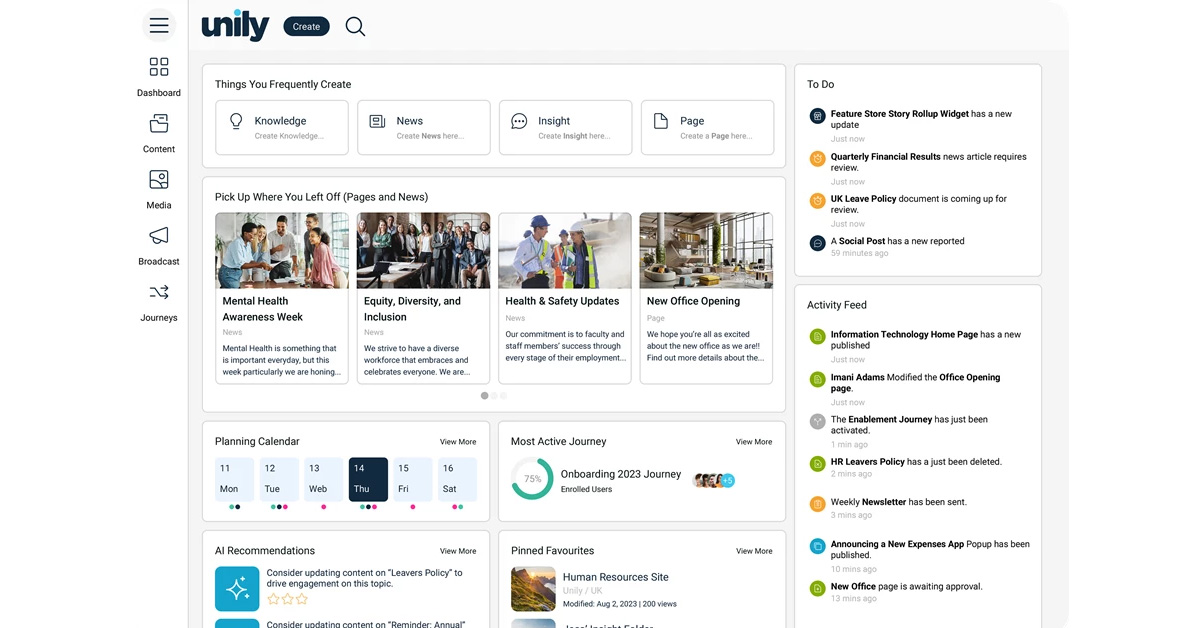1200x628 pixels.
Task: Click View More on Planning Calendar
Action: [458, 442]
